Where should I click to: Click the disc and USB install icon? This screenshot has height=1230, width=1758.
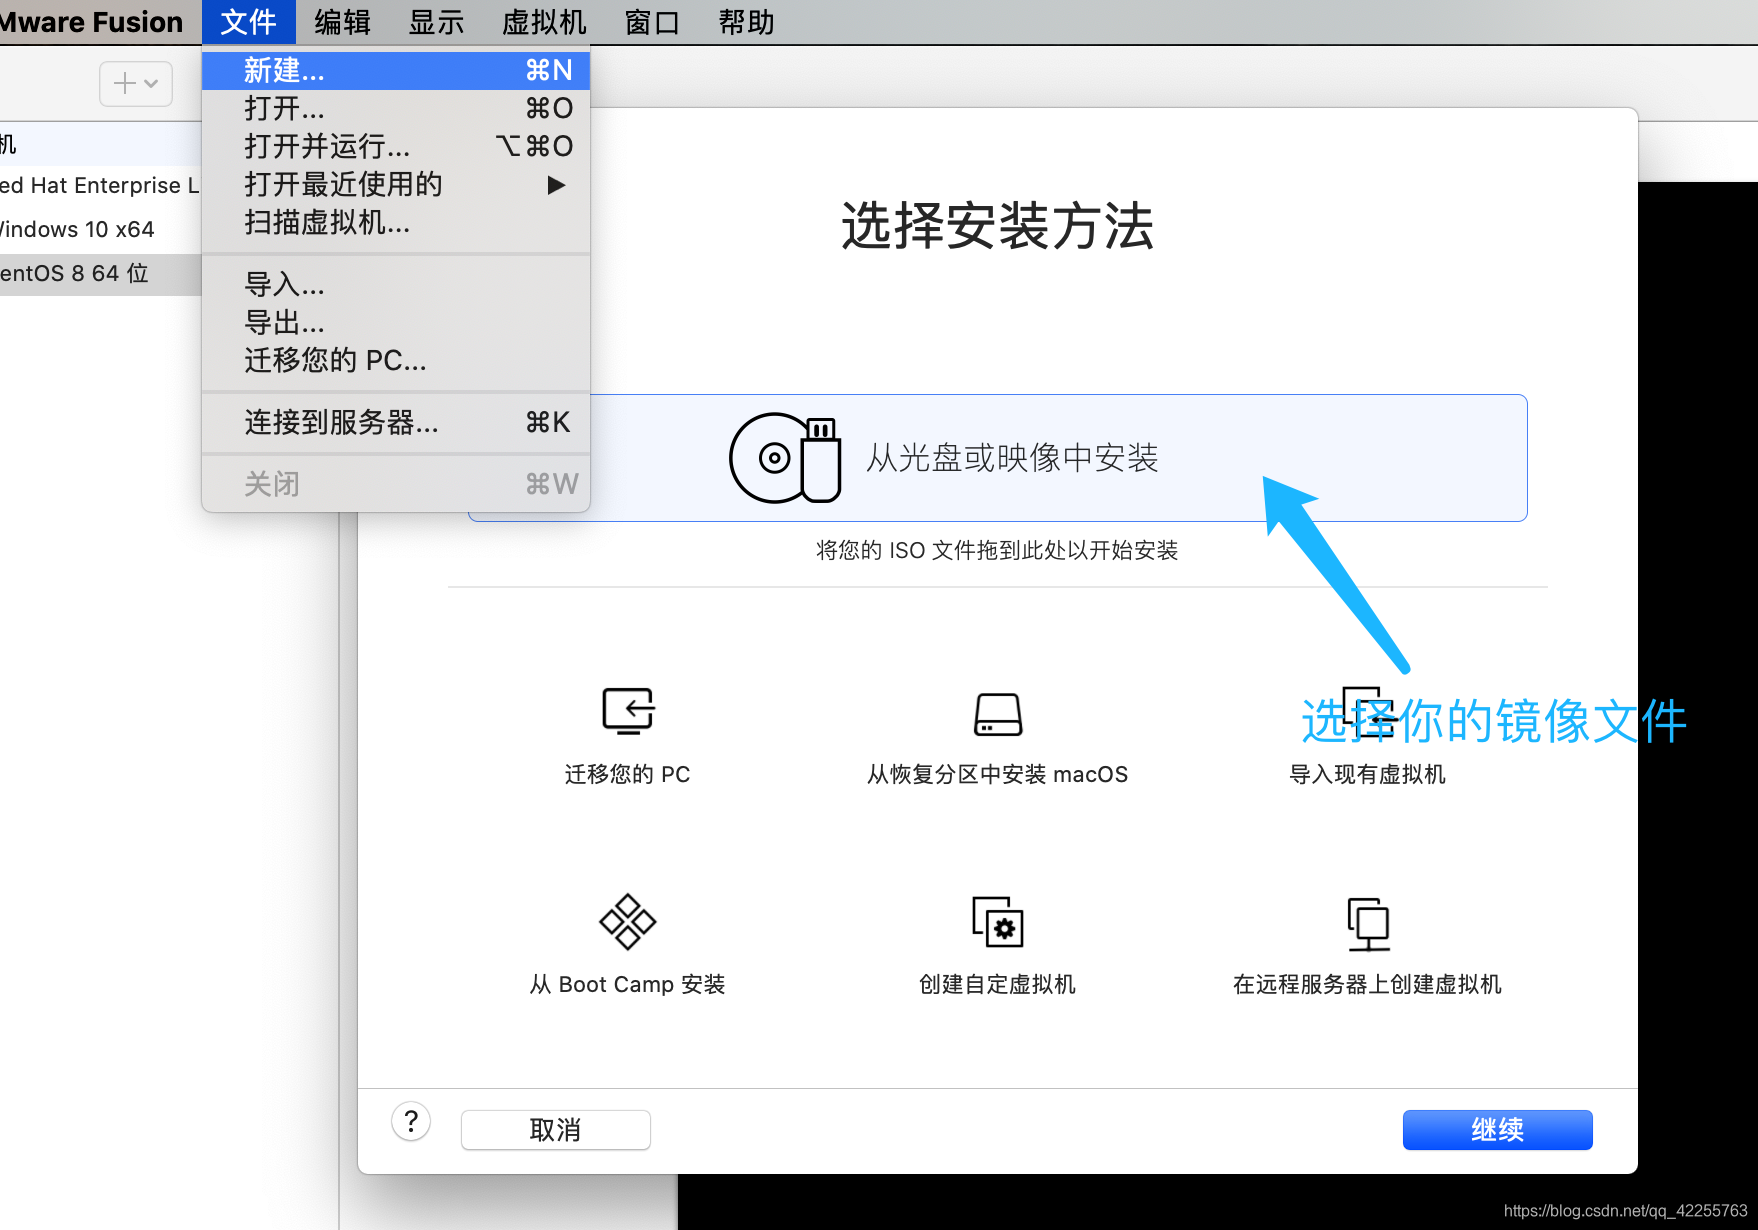pyautogui.click(x=785, y=458)
